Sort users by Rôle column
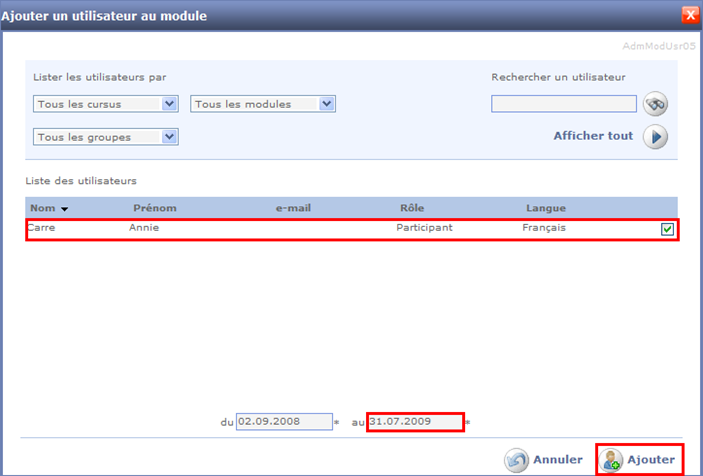 [x=412, y=208]
